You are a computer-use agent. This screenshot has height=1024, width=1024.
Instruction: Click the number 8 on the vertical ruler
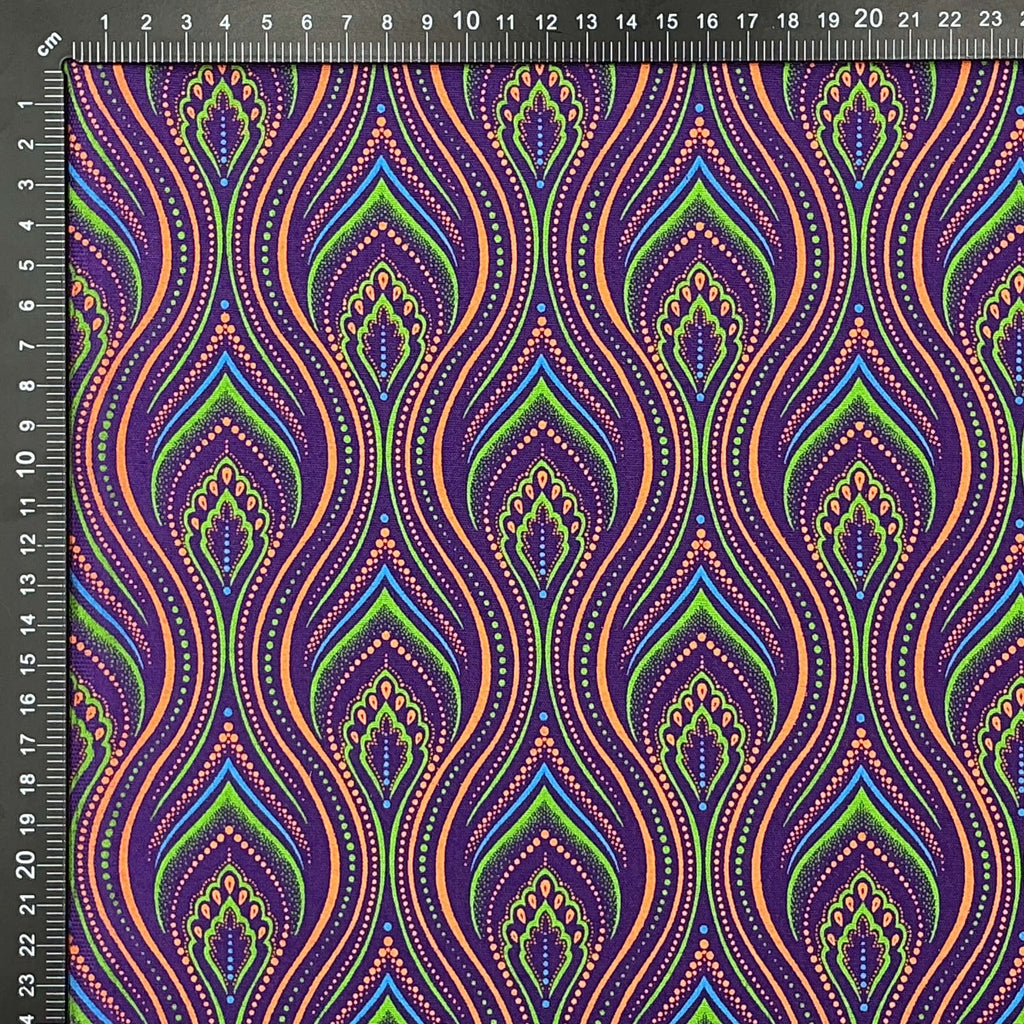point(27,385)
